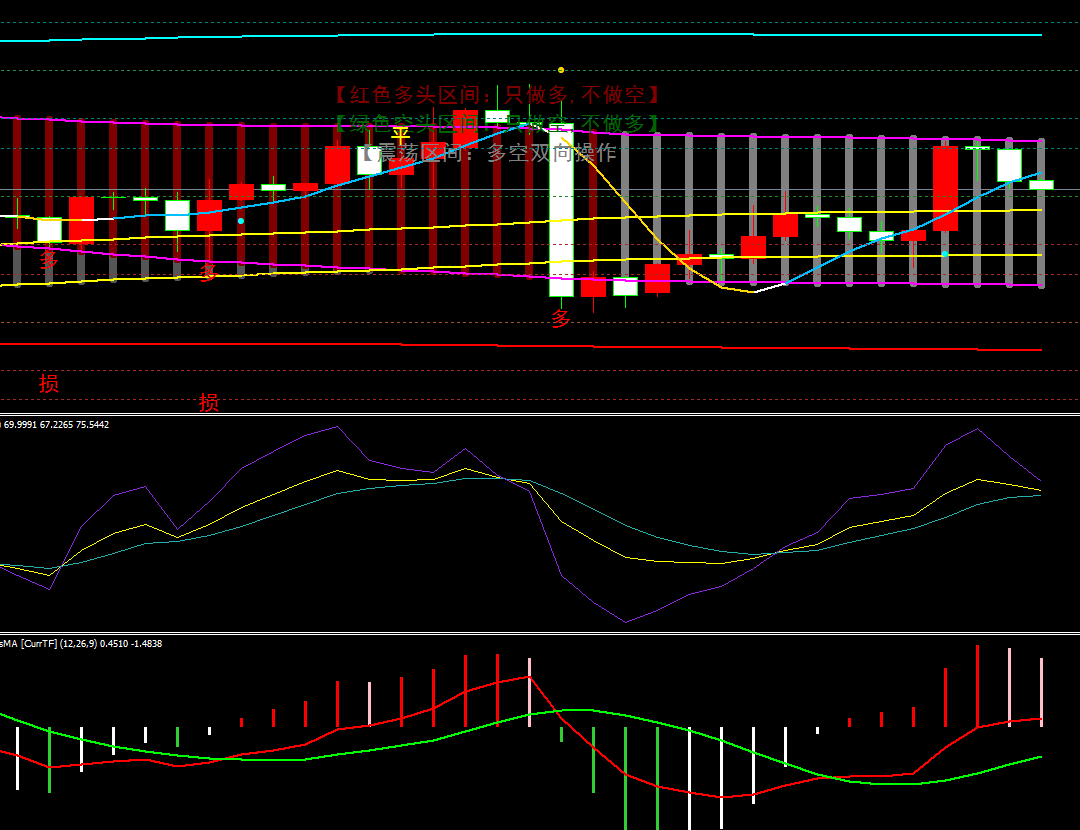Click the divider between main chart and oscillator

click(x=540, y=414)
